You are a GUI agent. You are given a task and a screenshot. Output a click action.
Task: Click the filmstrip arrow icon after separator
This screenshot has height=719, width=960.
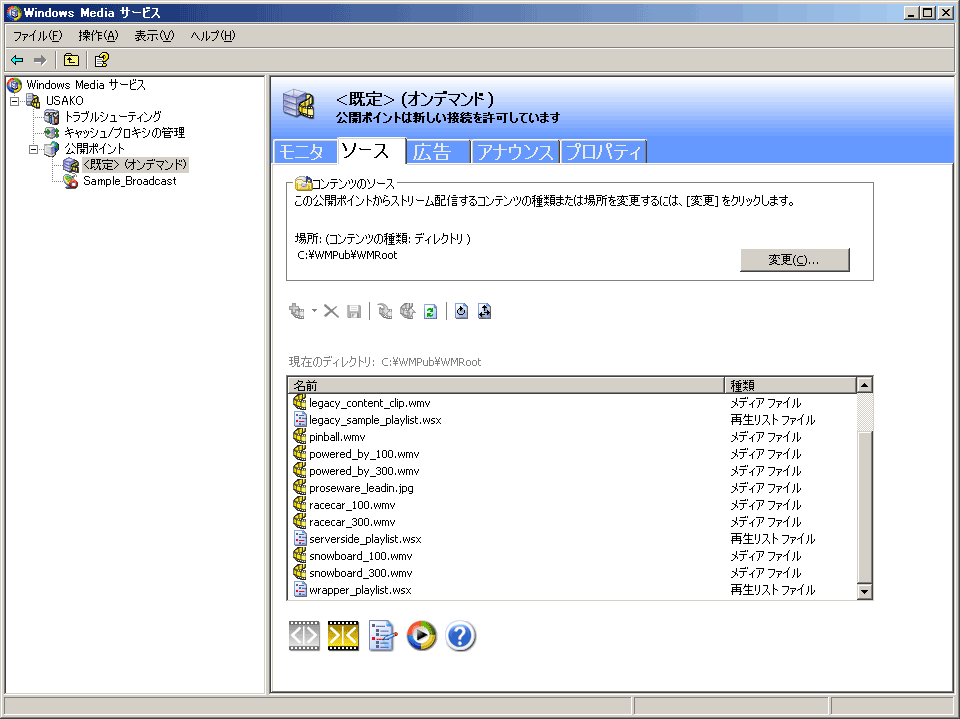tap(385, 311)
